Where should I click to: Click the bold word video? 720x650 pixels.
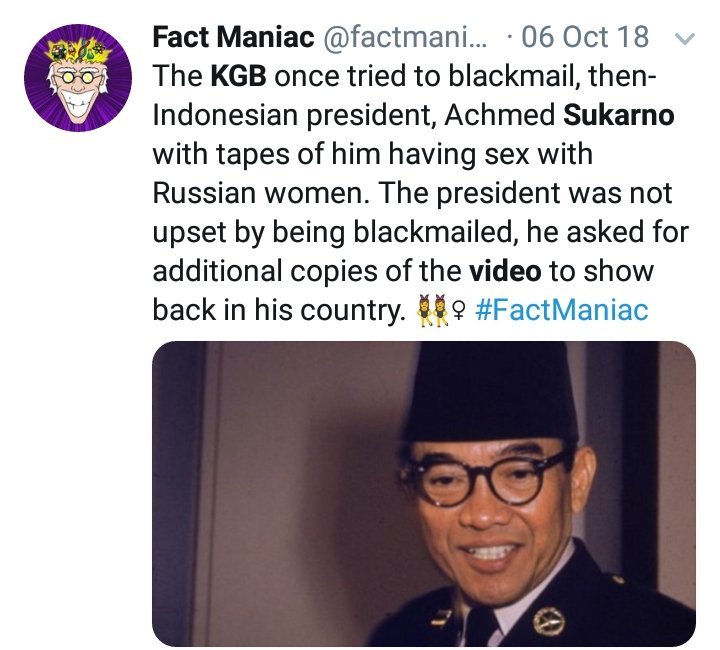(x=505, y=271)
